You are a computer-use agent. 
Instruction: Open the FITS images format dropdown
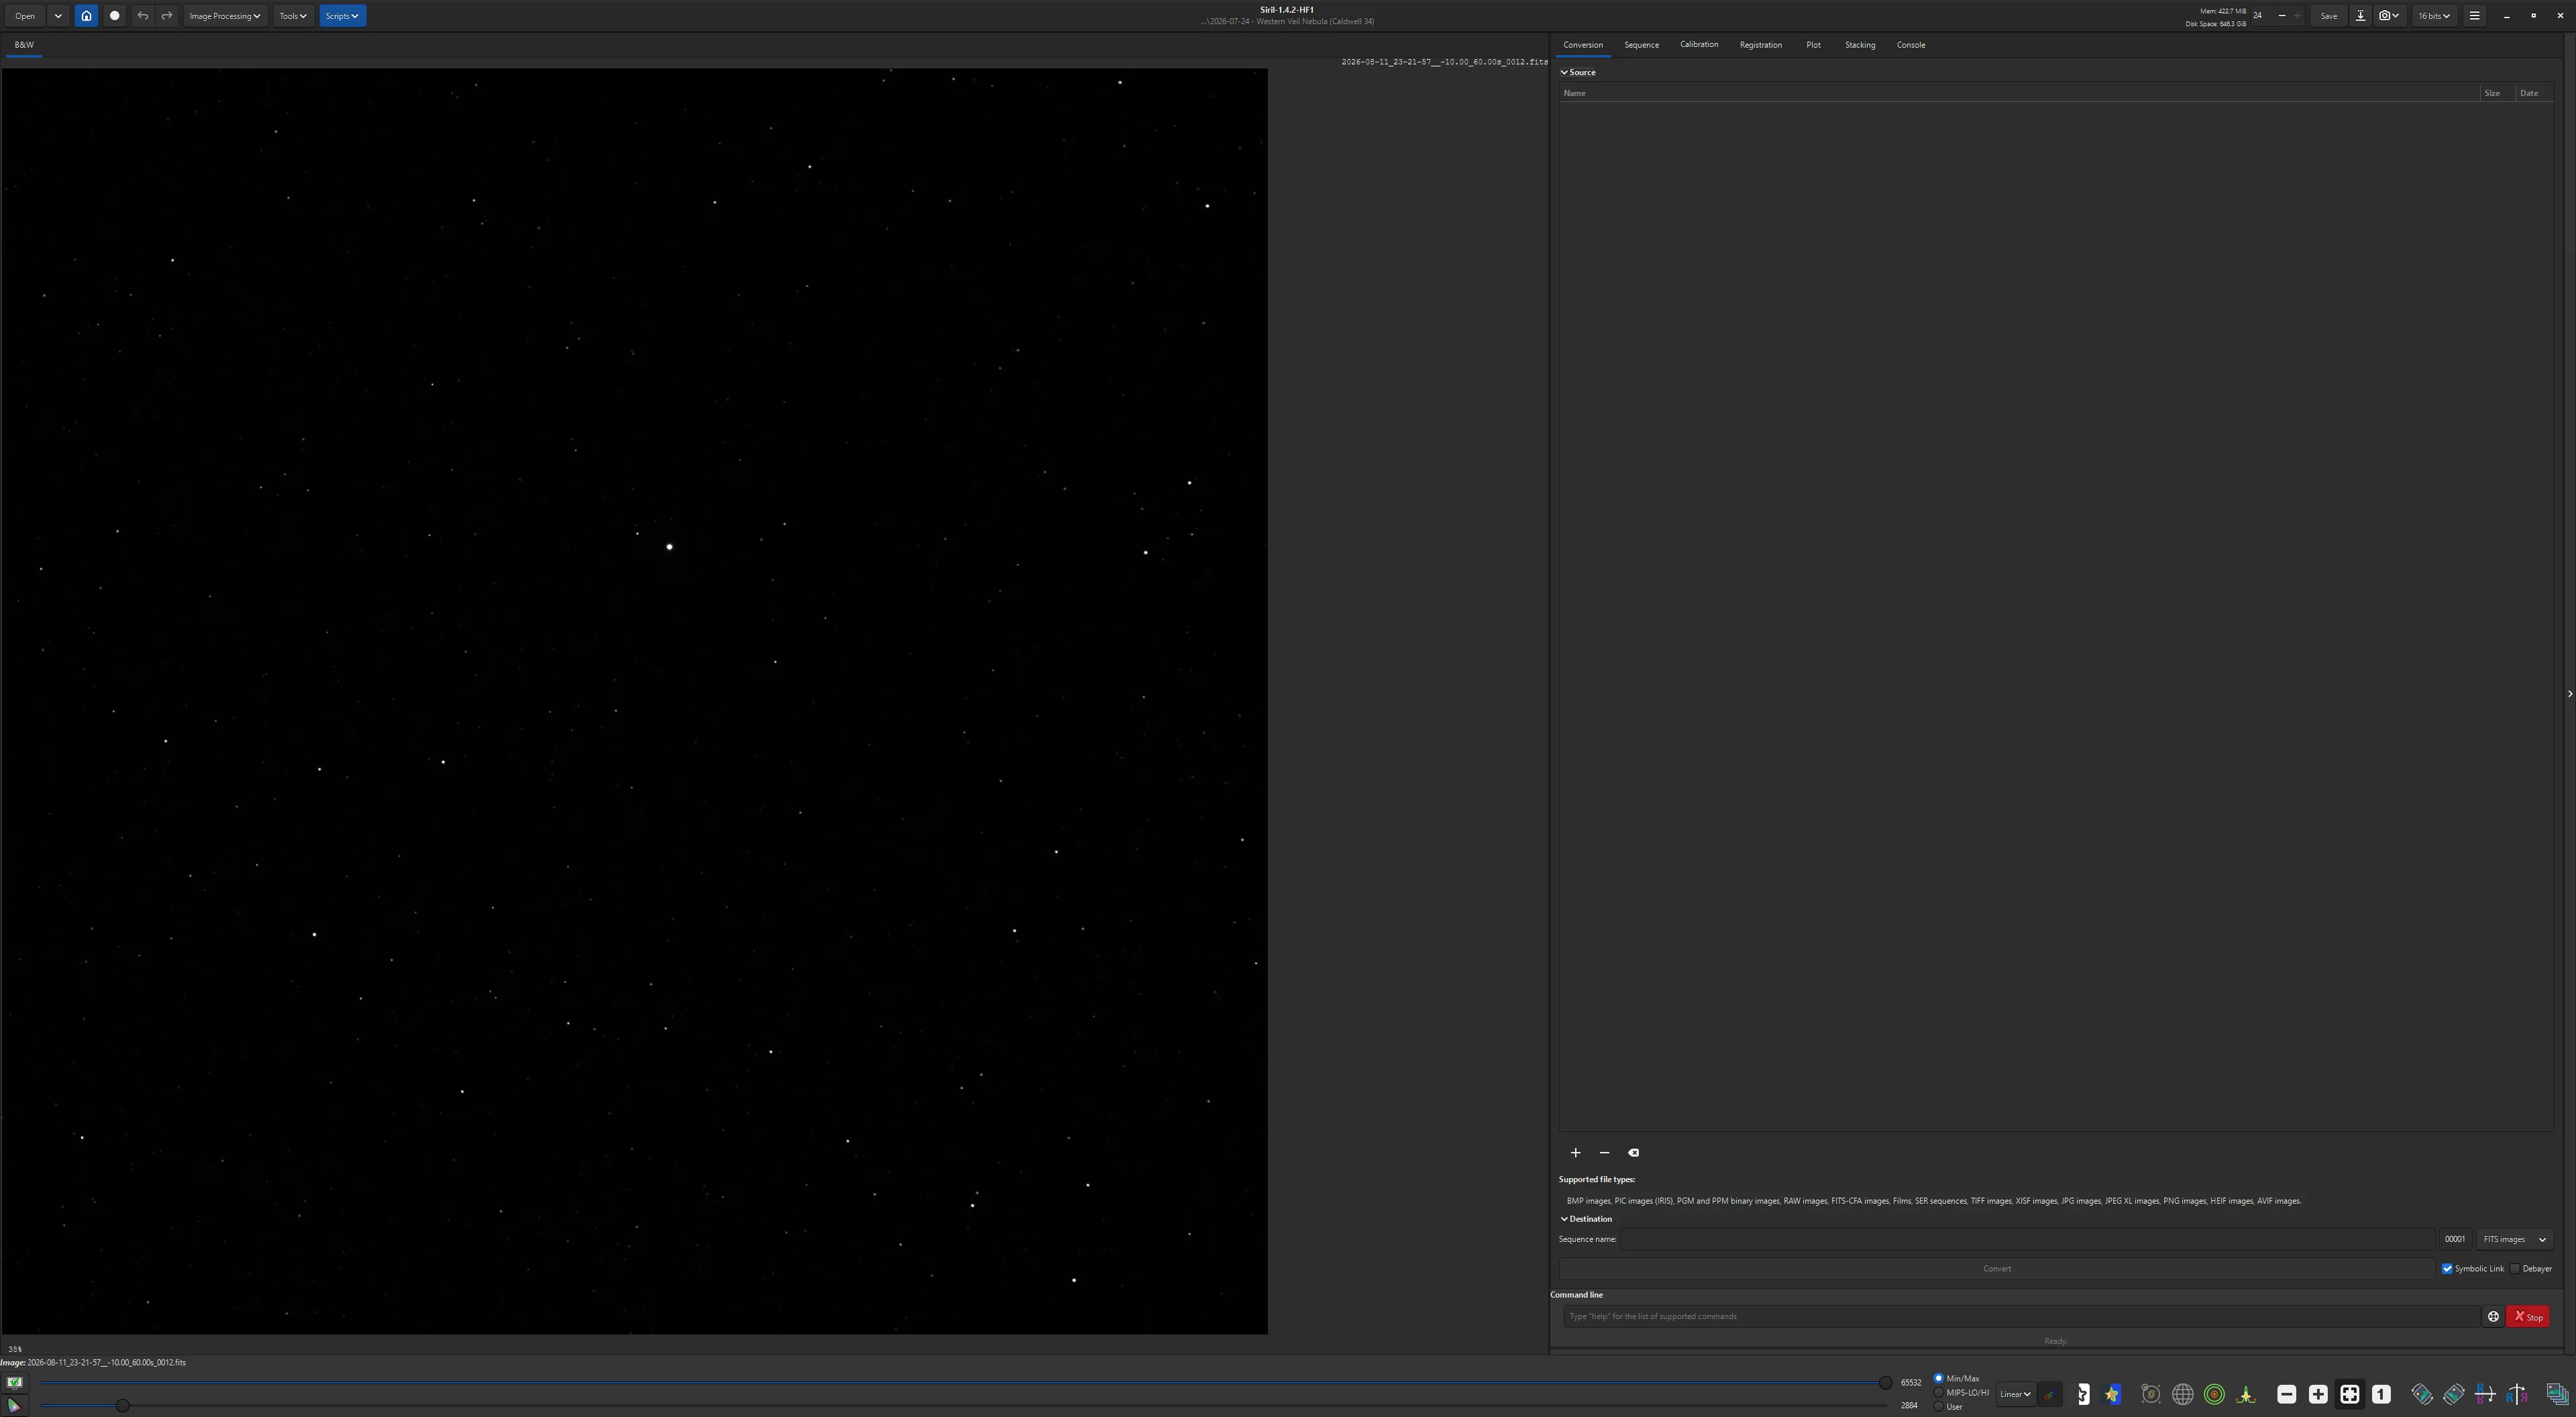[x=2514, y=1240]
